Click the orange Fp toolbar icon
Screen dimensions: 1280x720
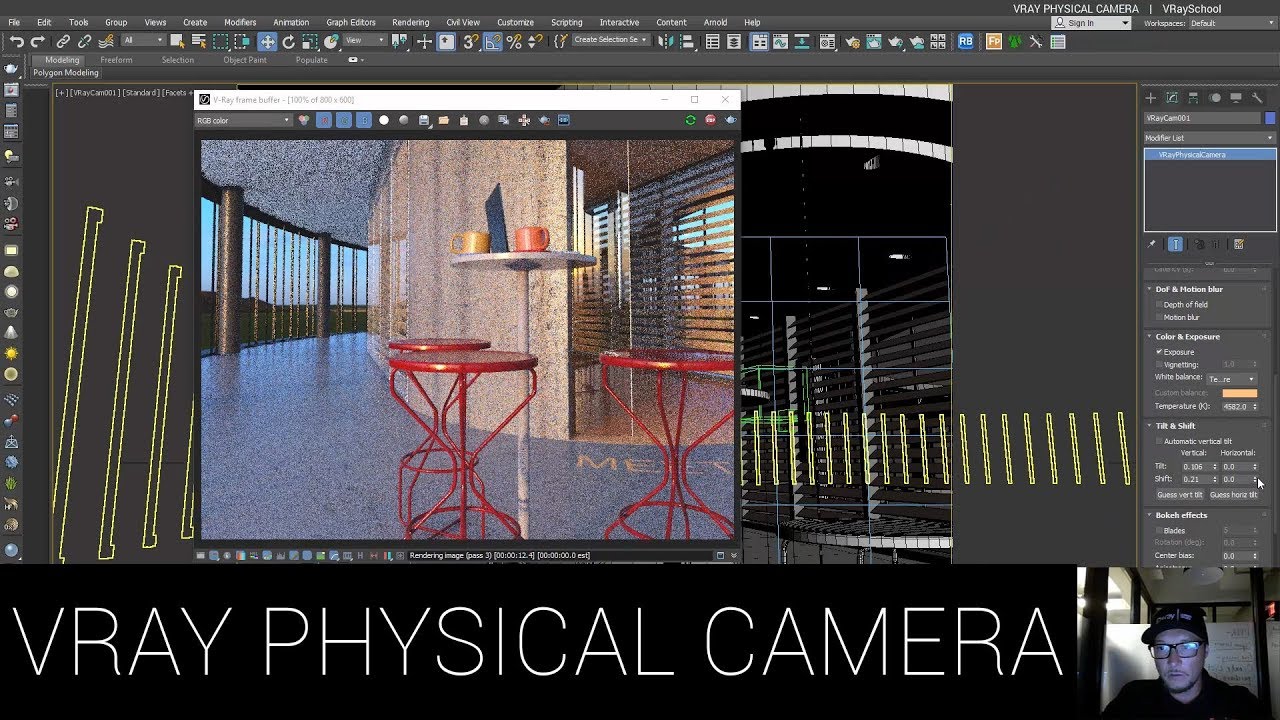tap(994, 41)
